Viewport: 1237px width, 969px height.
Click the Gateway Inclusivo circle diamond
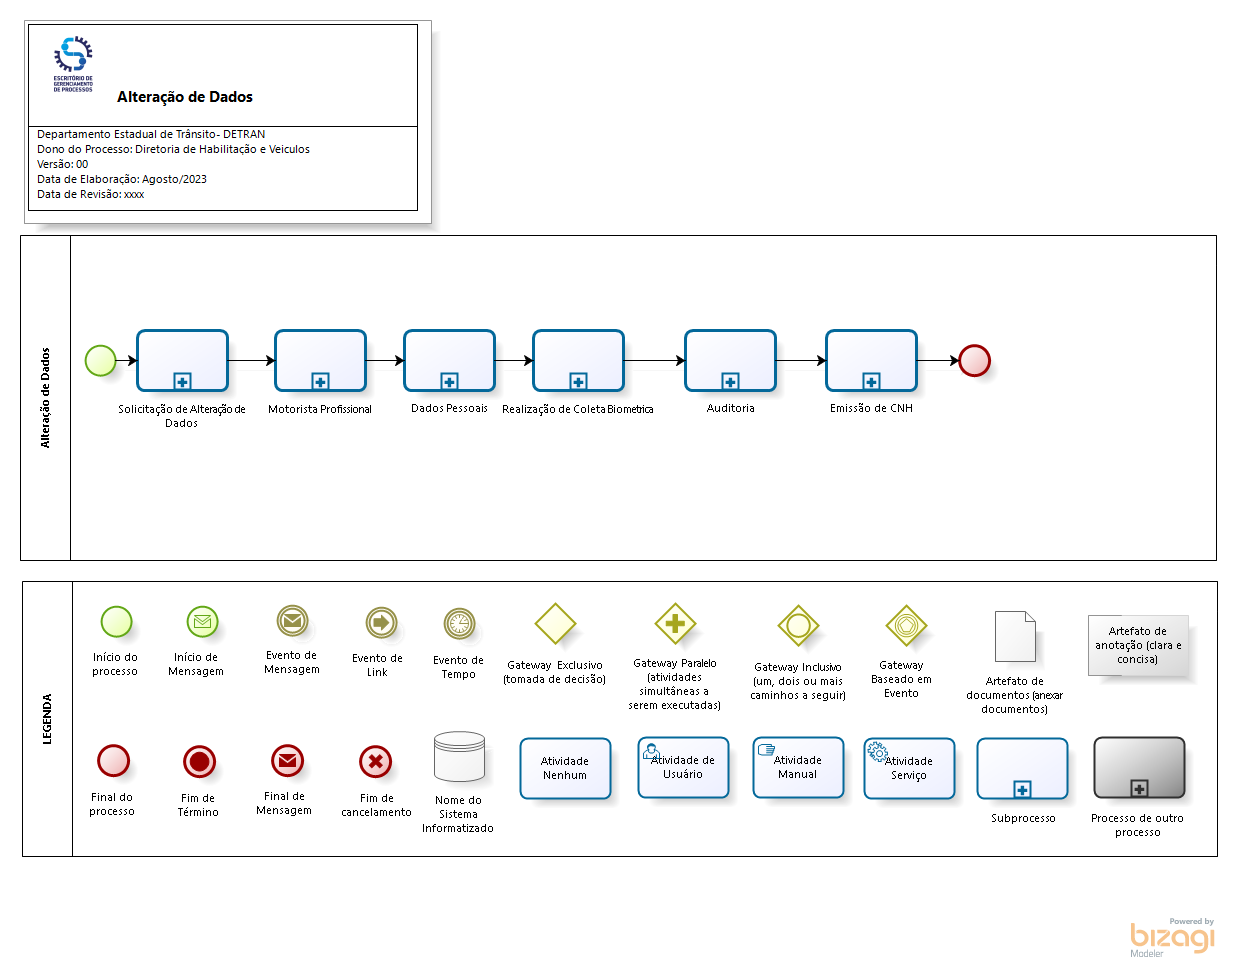pyautogui.click(x=798, y=626)
